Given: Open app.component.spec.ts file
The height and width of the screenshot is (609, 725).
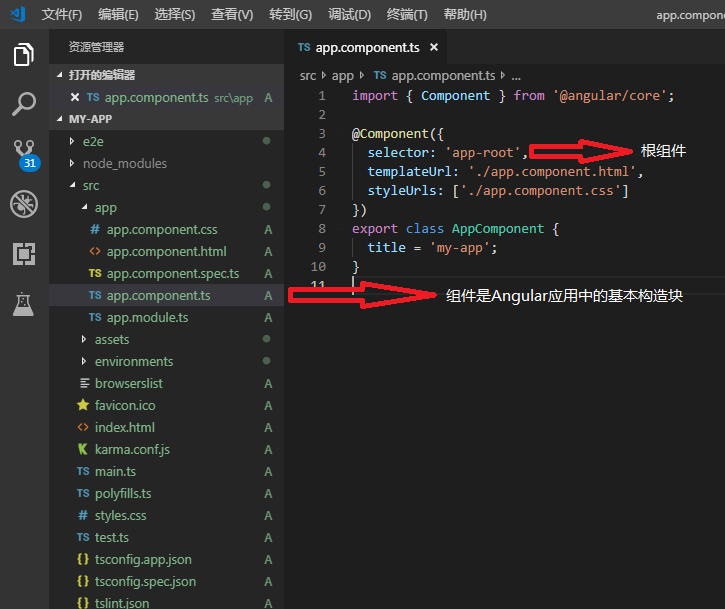Looking at the screenshot, I should coord(166,273).
